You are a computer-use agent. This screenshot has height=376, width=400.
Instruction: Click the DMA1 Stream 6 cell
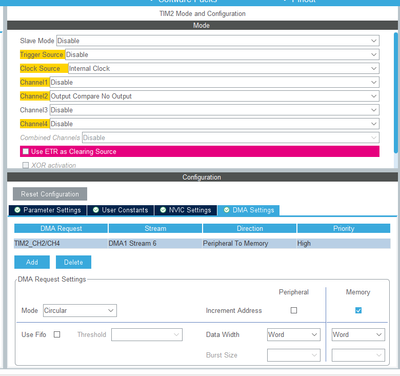tap(155, 243)
